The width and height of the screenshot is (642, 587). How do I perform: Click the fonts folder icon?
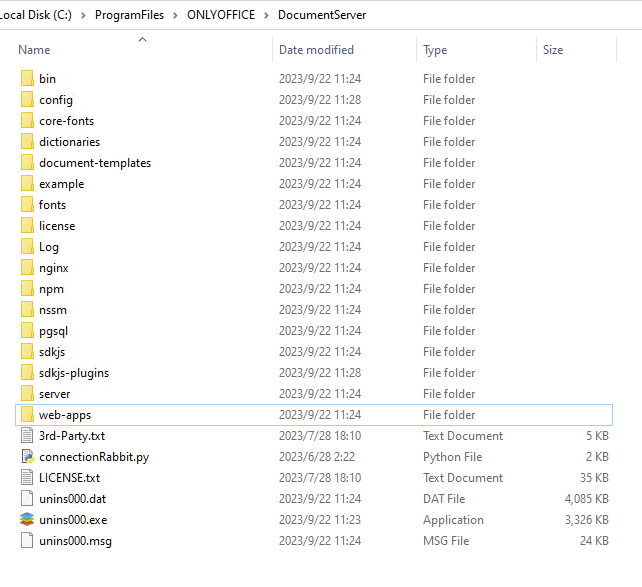tap(27, 204)
